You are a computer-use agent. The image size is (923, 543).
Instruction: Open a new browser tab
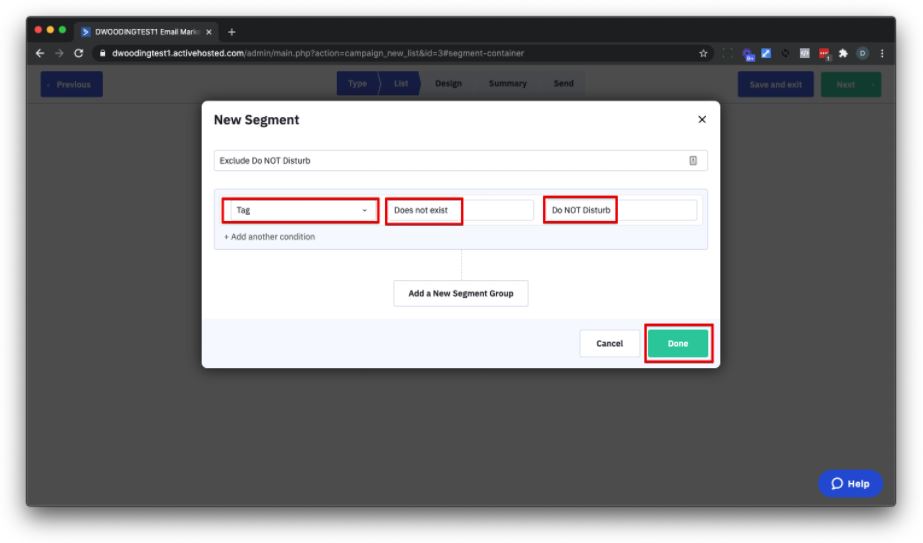(x=232, y=31)
